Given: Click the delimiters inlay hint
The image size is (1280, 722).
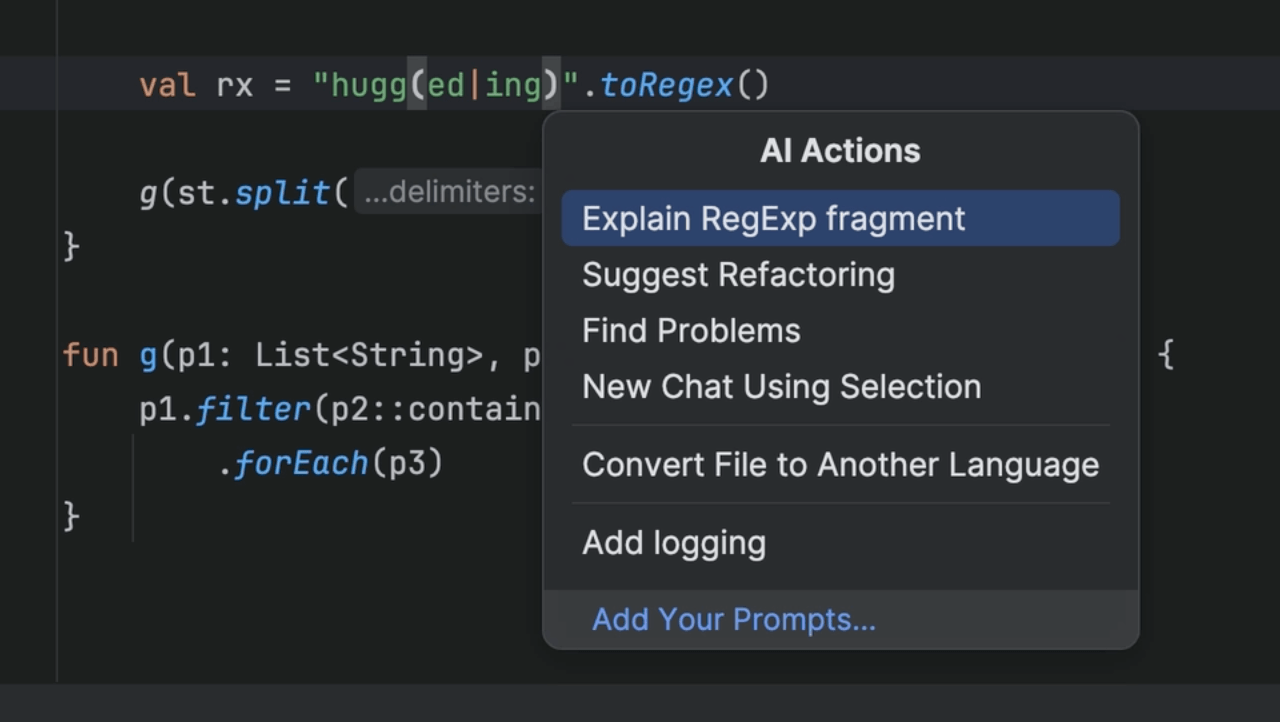Looking at the screenshot, I should [x=450, y=192].
